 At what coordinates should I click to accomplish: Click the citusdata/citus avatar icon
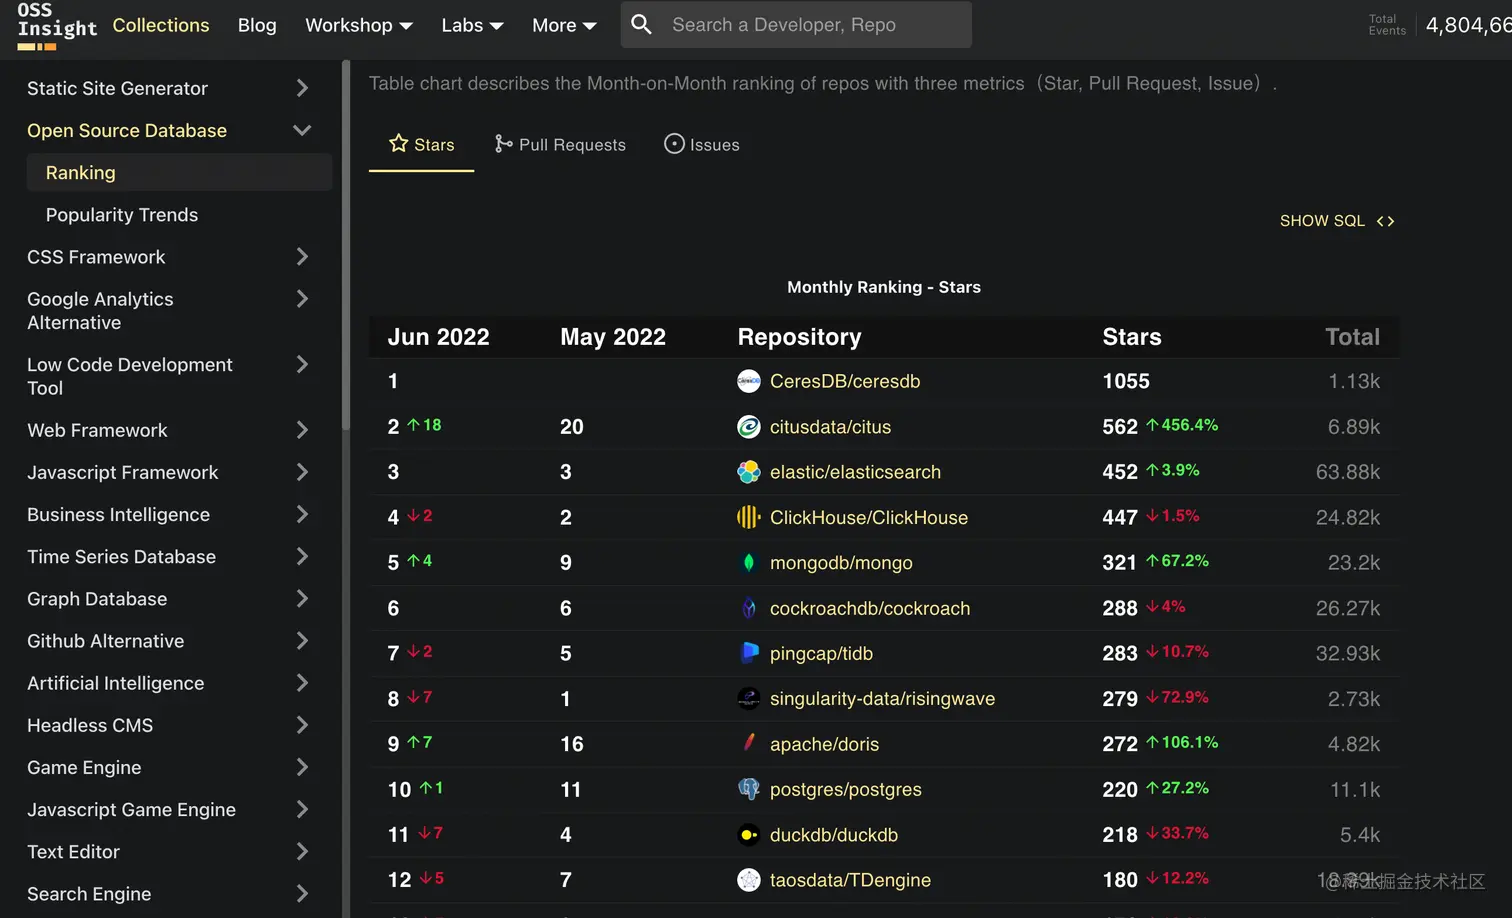click(x=749, y=427)
